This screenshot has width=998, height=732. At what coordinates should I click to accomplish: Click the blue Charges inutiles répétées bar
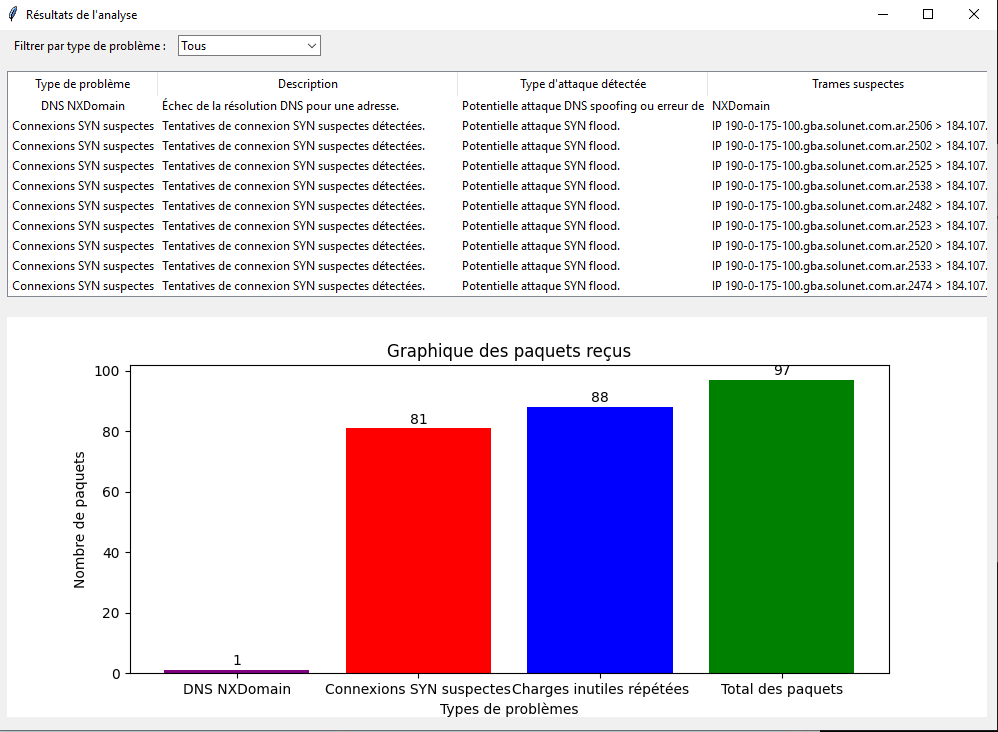coord(600,540)
